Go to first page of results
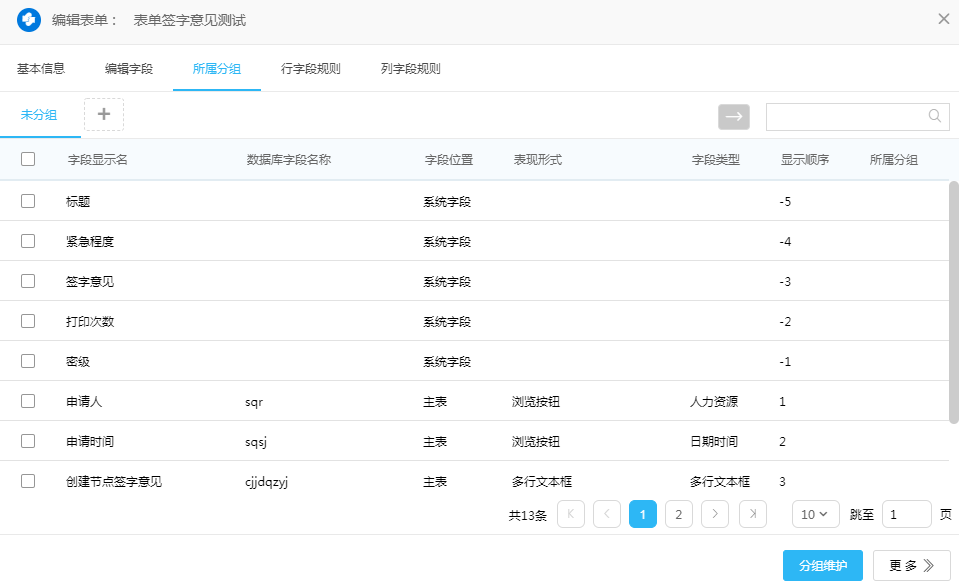Screen dimensions: 959x587 click(x=571, y=514)
